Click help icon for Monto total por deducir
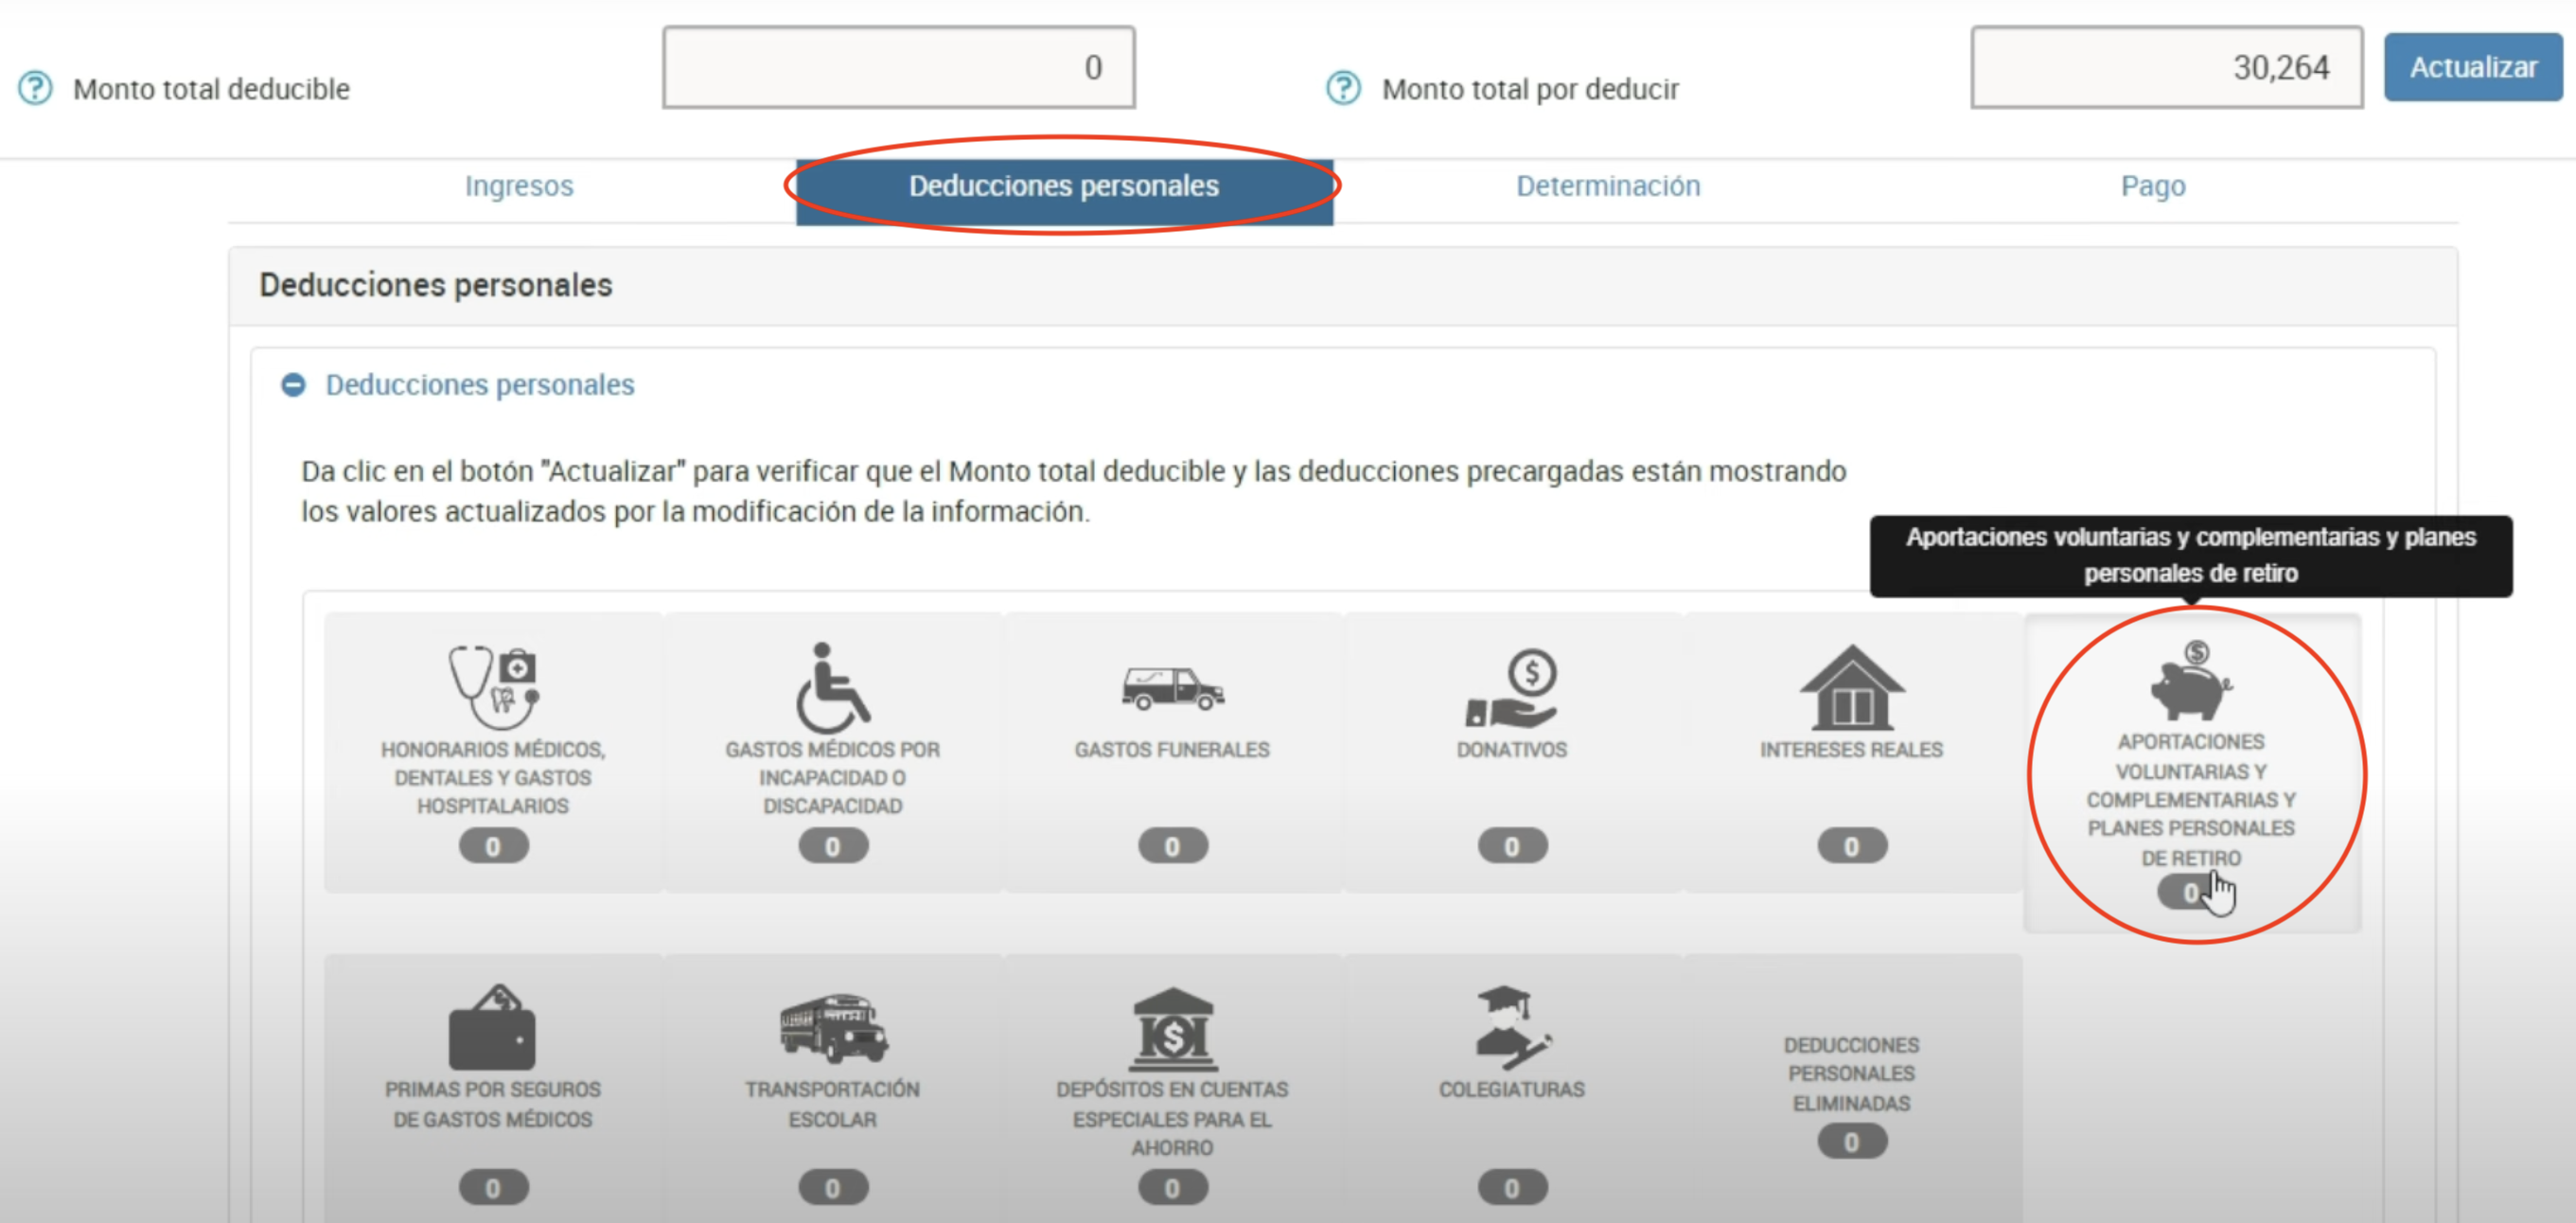2576x1223 pixels. pyautogui.click(x=1343, y=89)
